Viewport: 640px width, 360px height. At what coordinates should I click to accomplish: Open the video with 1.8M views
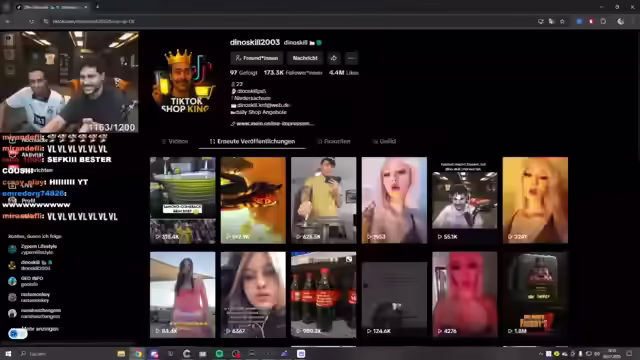[x=535, y=295]
